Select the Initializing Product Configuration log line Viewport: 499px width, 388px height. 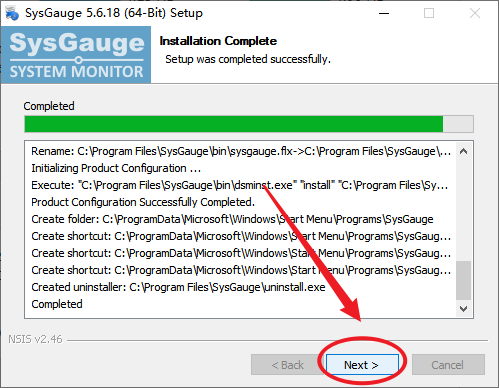click(116, 168)
